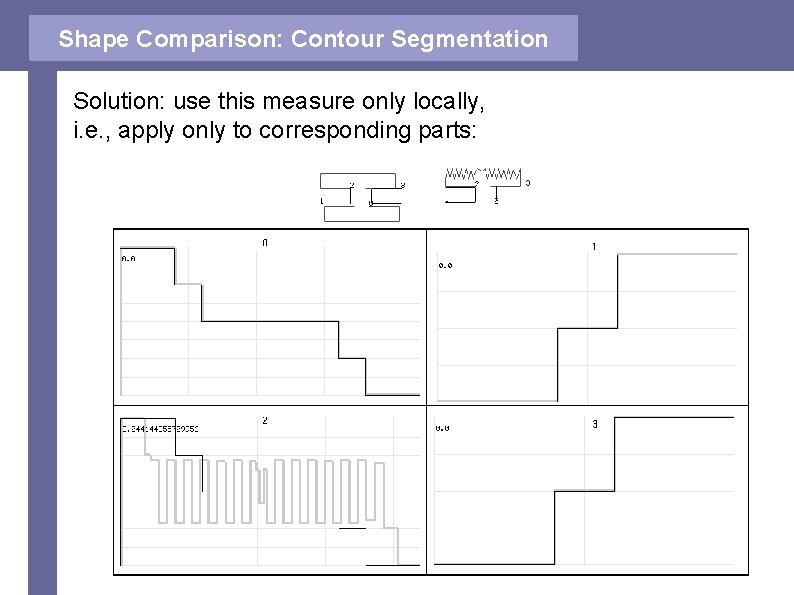Click the descending staircase curve in plot 0
Image resolution: width=794 pixels, height=595 pixels.
270,321
